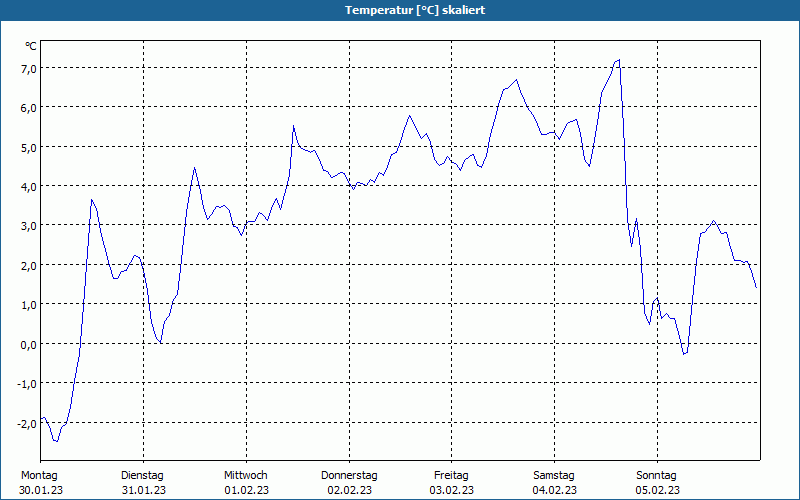The height and width of the screenshot is (500, 800).
Task: Click the date 30.01.23
Action: (41, 490)
